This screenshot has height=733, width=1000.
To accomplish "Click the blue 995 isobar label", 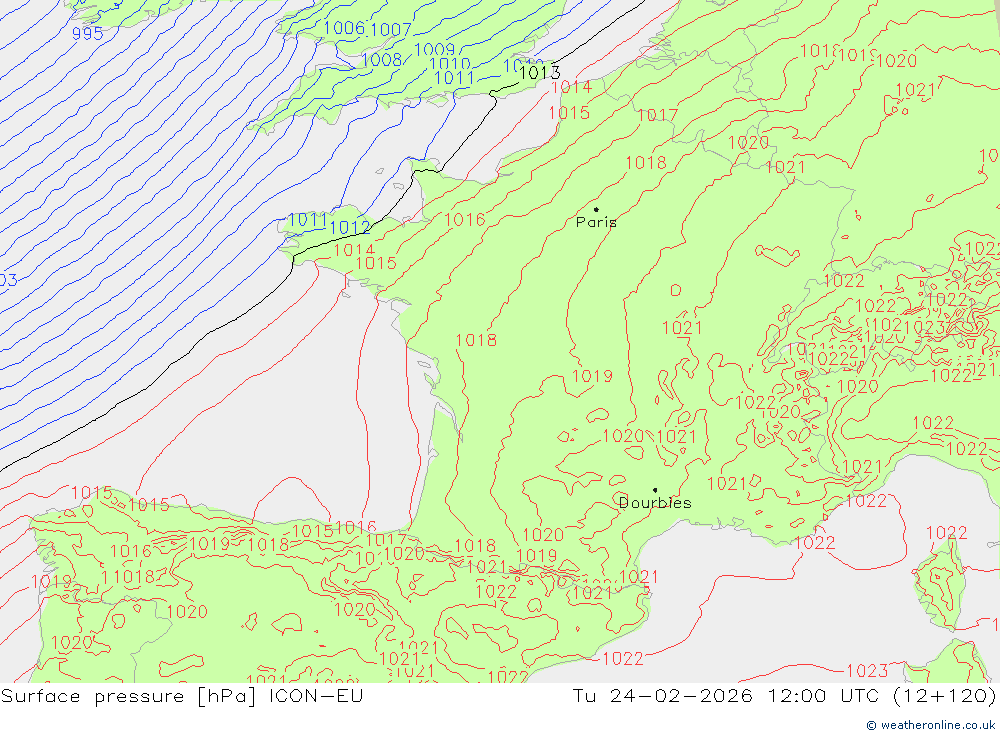I will 87,33.
